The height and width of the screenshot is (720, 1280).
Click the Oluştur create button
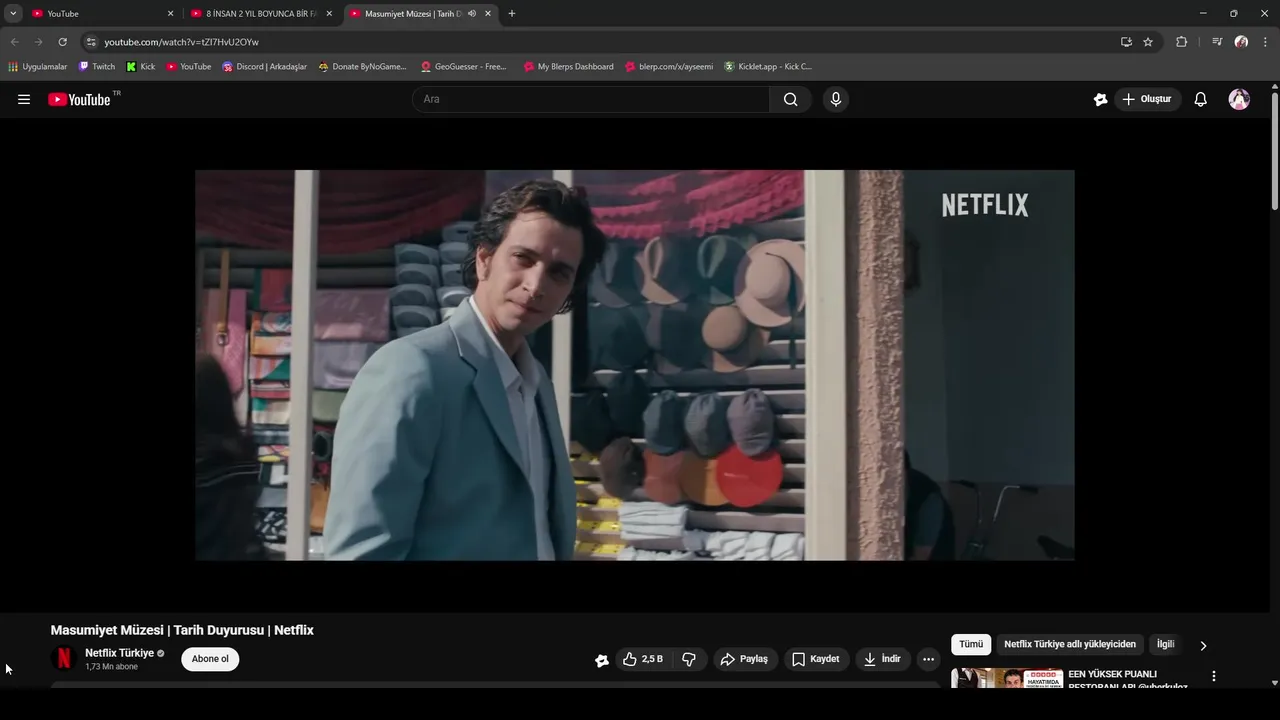coord(1147,99)
